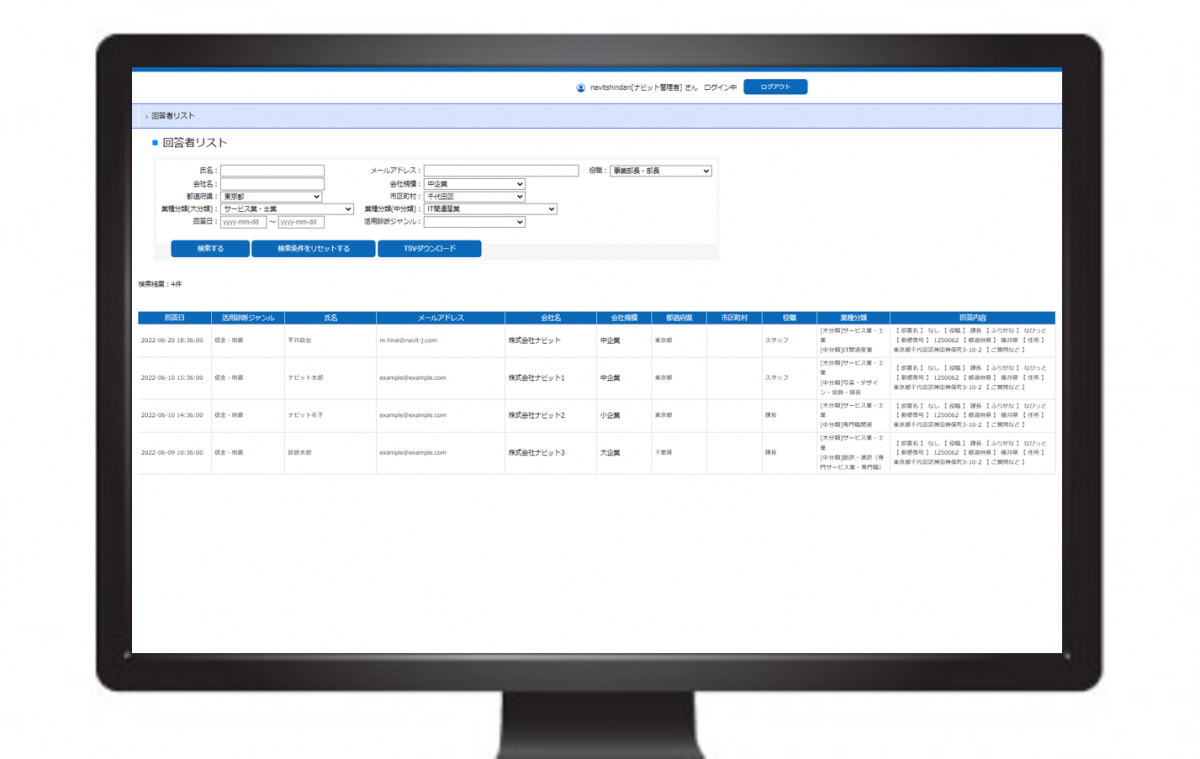Click 検索条件をリセットする button
The height and width of the screenshot is (759, 1200).
(x=313, y=249)
